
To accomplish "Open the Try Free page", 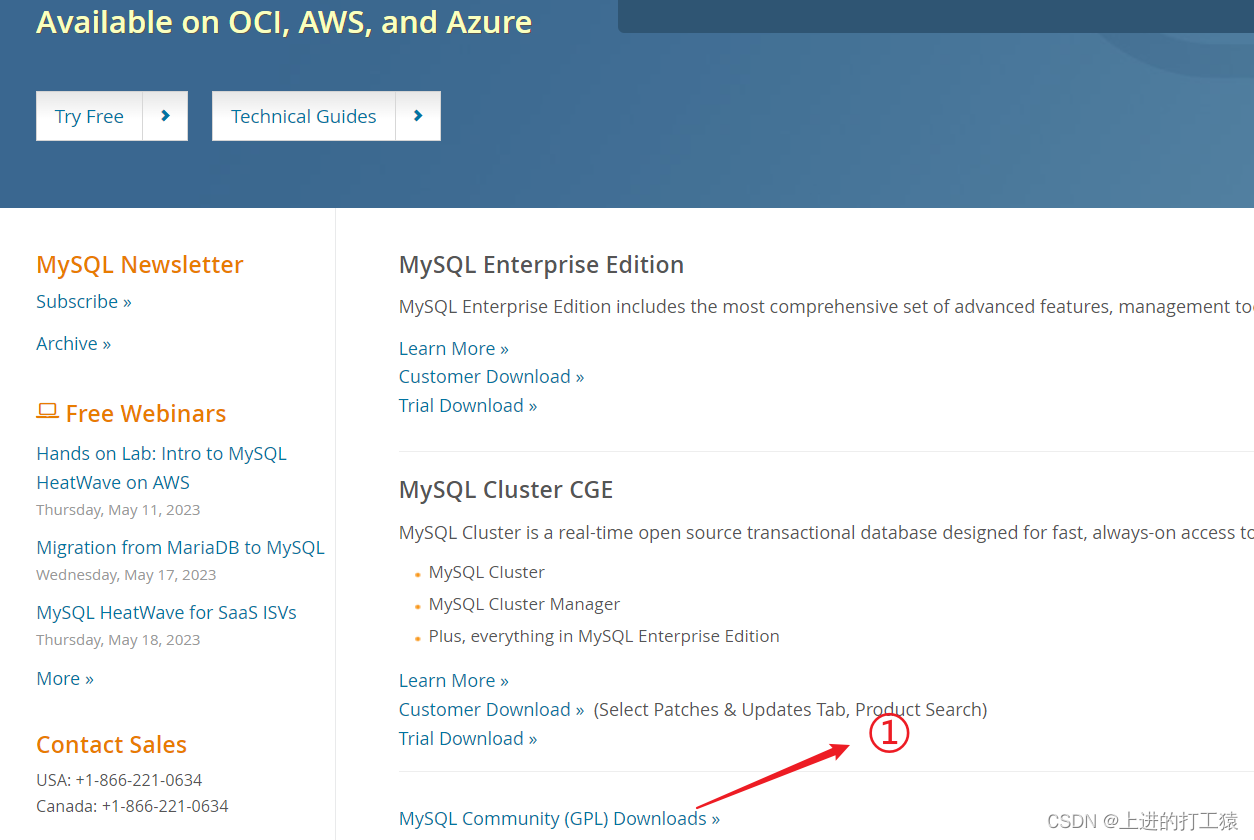I will (89, 116).
